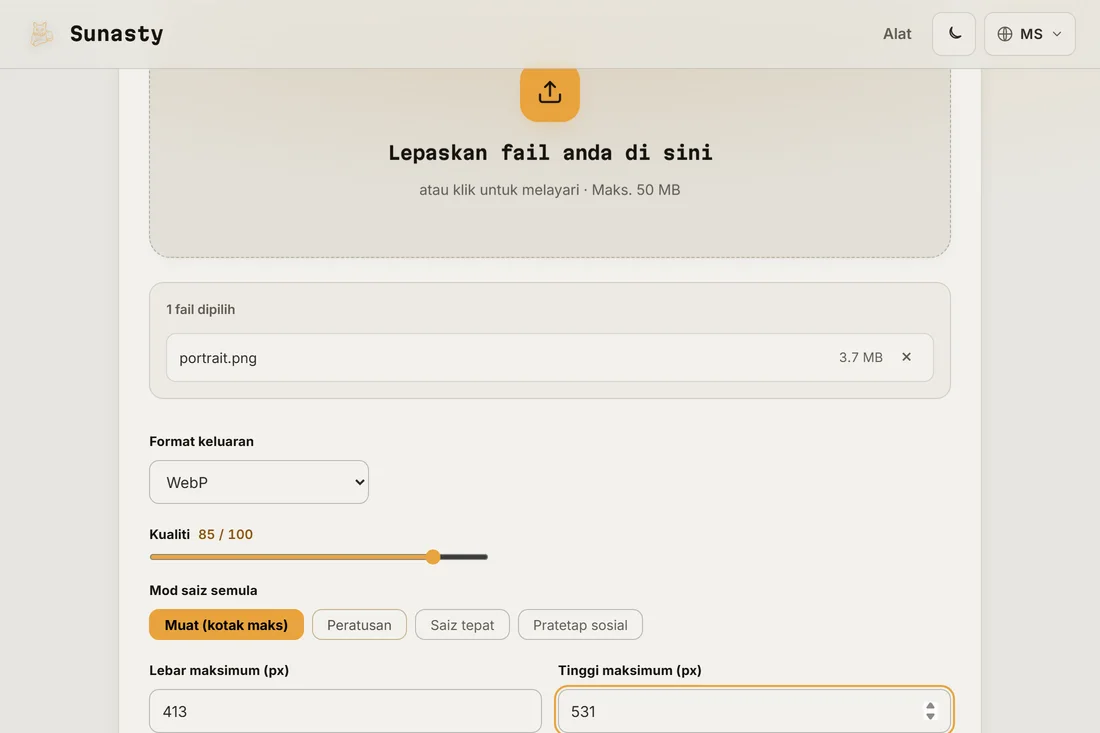Select Muat (kotak maks) resize mode
The image size is (1100, 733).
coord(226,624)
